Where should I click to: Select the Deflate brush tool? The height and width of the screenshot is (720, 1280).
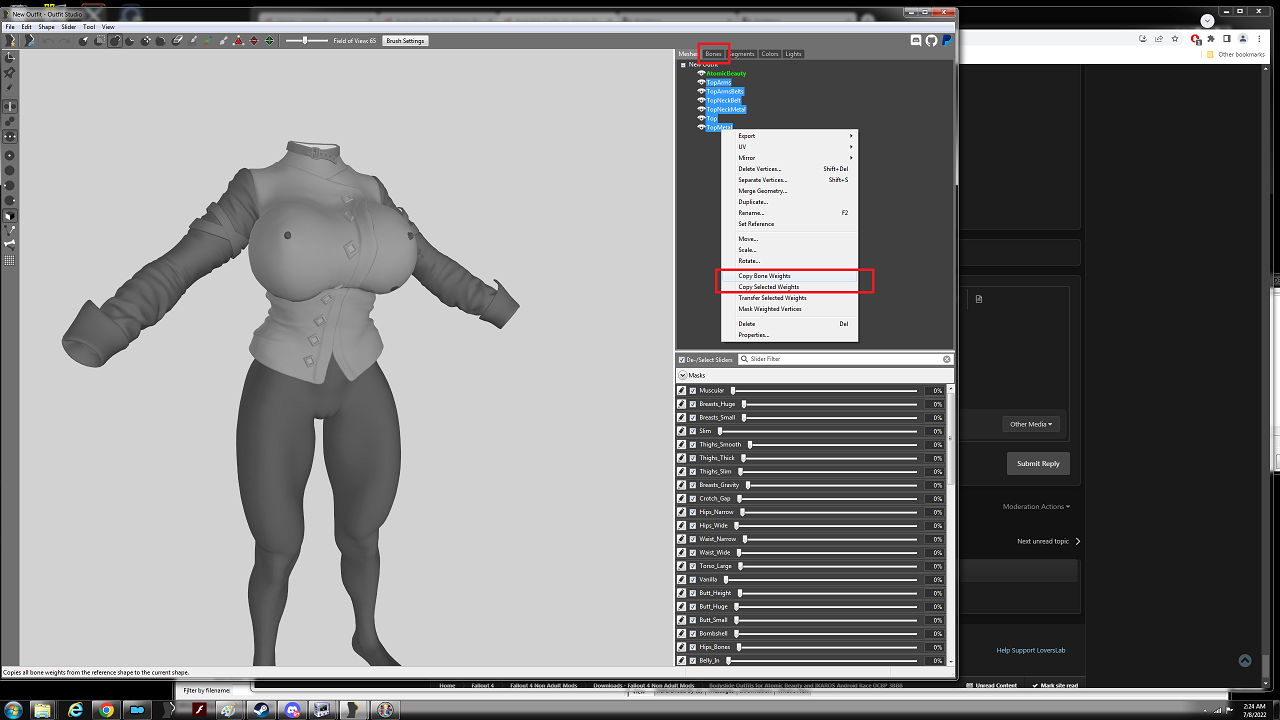pyautogui.click(x=129, y=40)
